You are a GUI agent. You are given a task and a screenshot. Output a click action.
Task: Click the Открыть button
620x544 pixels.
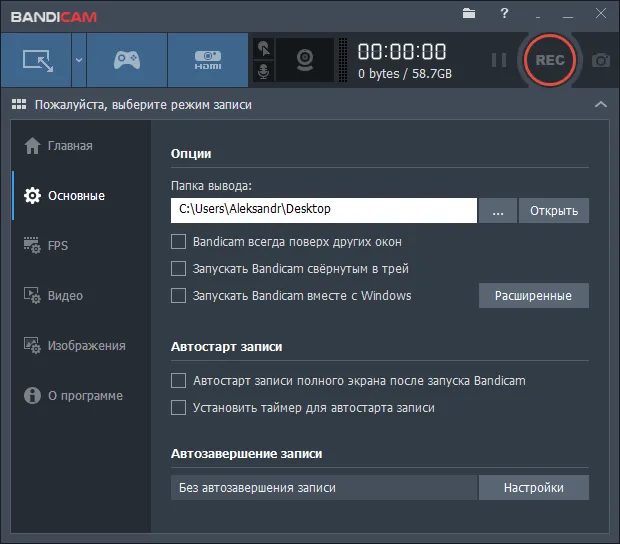coord(554,210)
